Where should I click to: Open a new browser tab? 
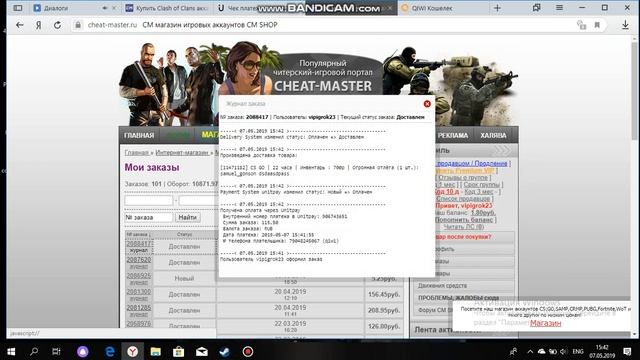coord(497,8)
